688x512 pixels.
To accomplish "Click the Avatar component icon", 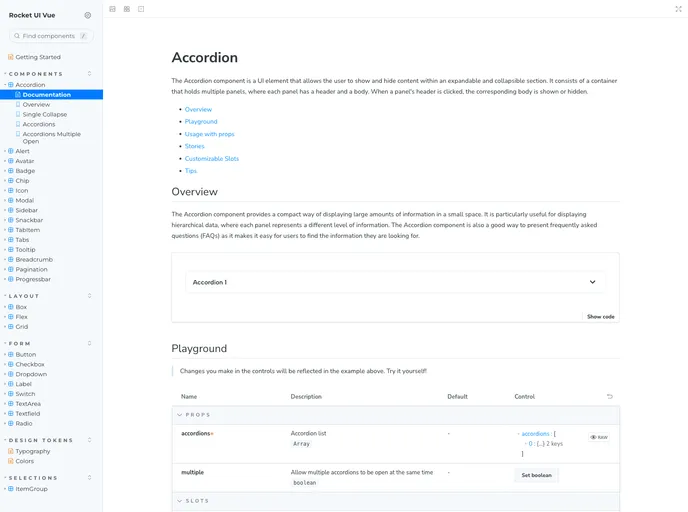I will coord(11,161).
